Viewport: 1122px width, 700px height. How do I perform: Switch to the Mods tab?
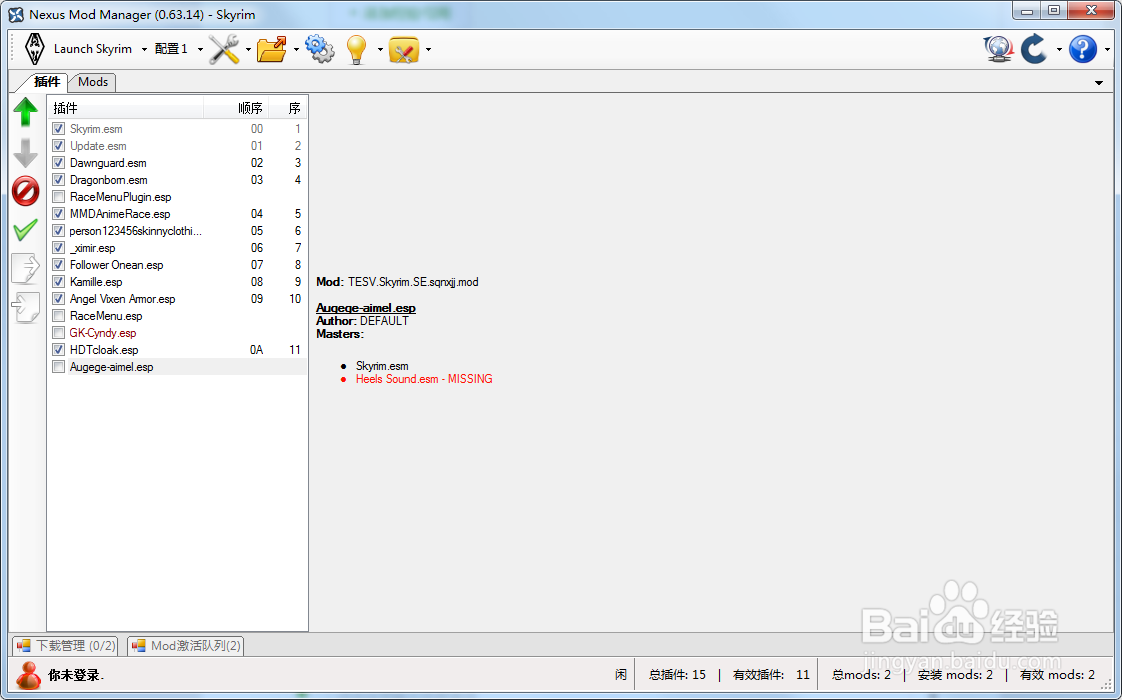tap(93, 82)
